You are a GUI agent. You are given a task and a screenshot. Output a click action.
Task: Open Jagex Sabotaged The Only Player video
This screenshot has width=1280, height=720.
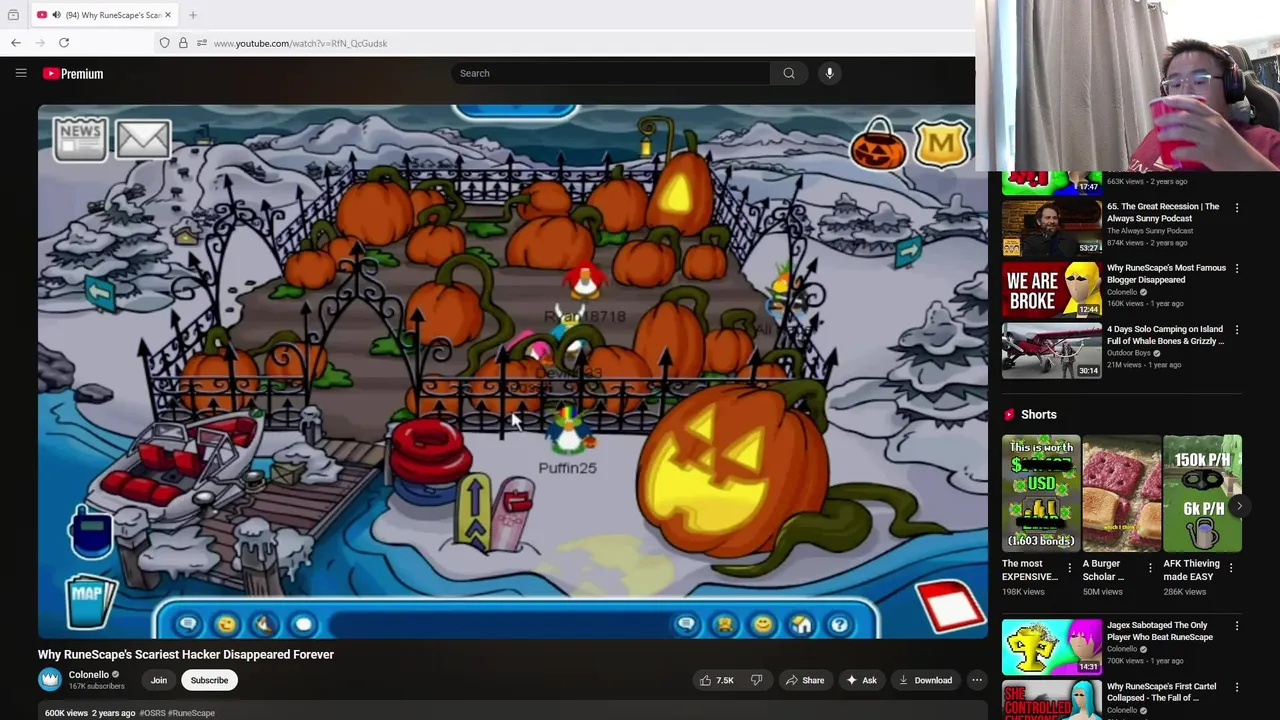click(x=1160, y=631)
